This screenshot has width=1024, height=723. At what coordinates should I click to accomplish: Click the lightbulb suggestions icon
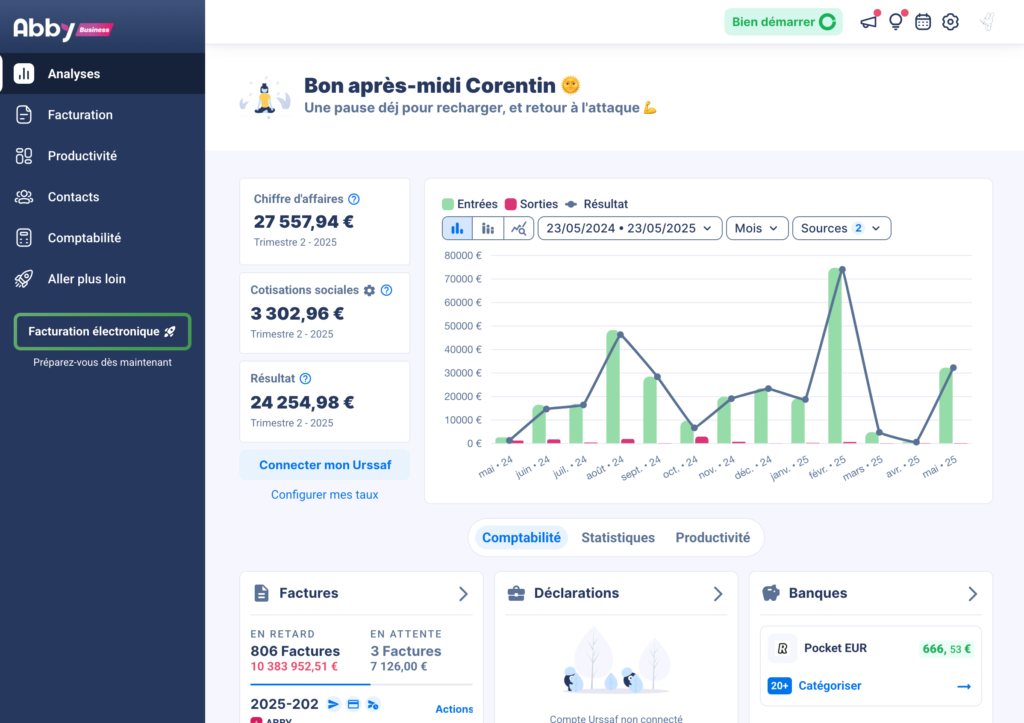896,22
